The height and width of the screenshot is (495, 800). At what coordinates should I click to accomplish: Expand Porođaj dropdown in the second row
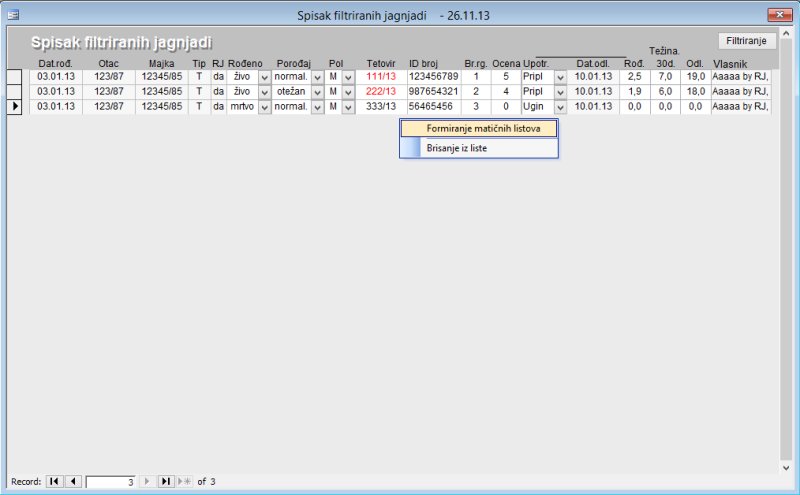click(x=317, y=91)
